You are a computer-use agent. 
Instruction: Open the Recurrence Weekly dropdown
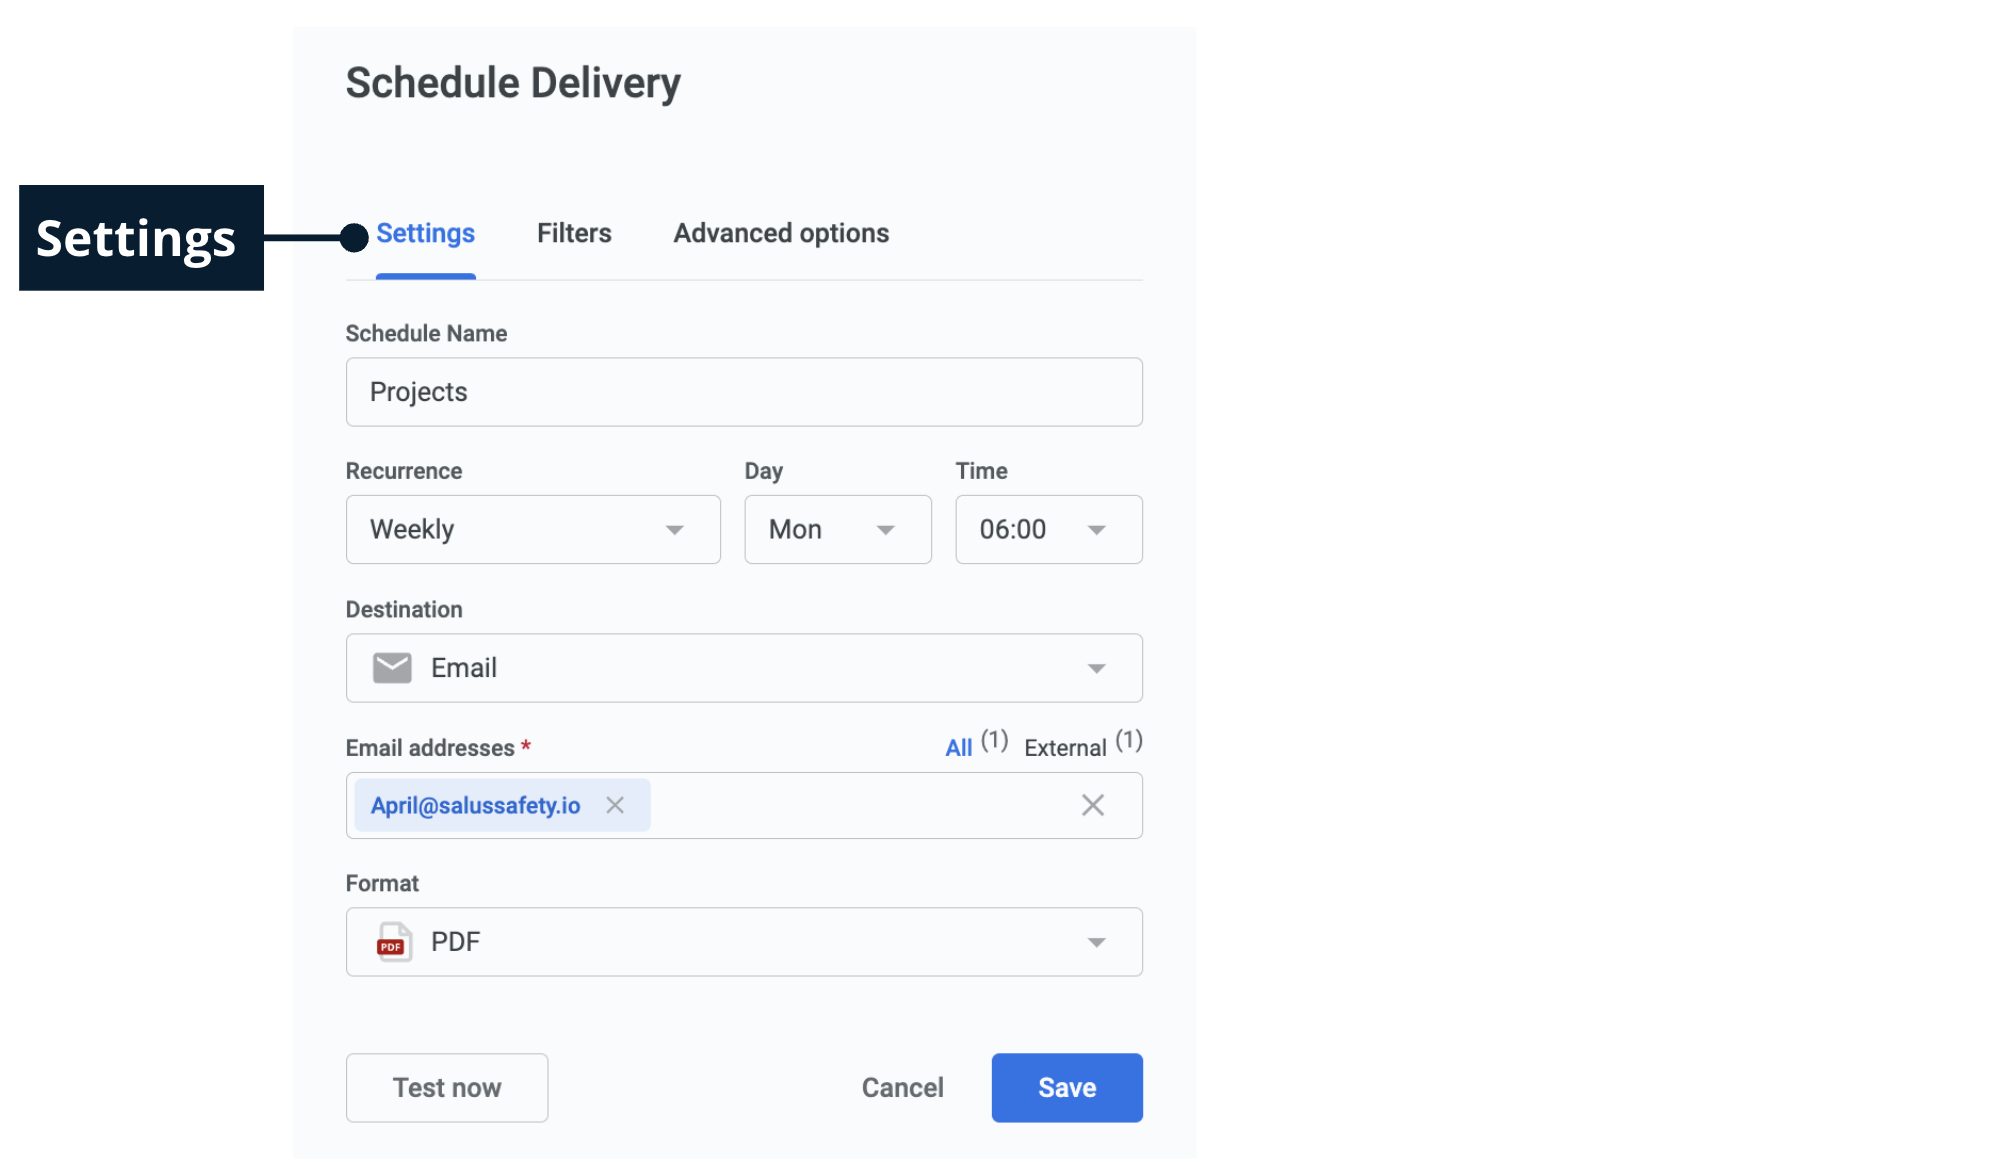point(533,529)
